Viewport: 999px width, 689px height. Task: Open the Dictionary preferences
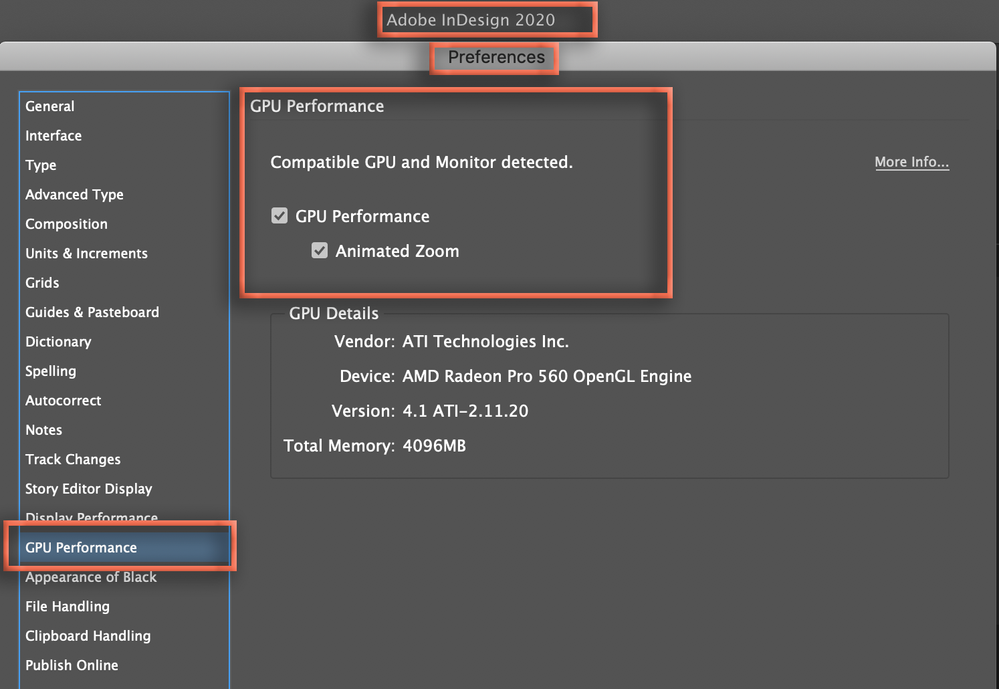[x=59, y=342]
